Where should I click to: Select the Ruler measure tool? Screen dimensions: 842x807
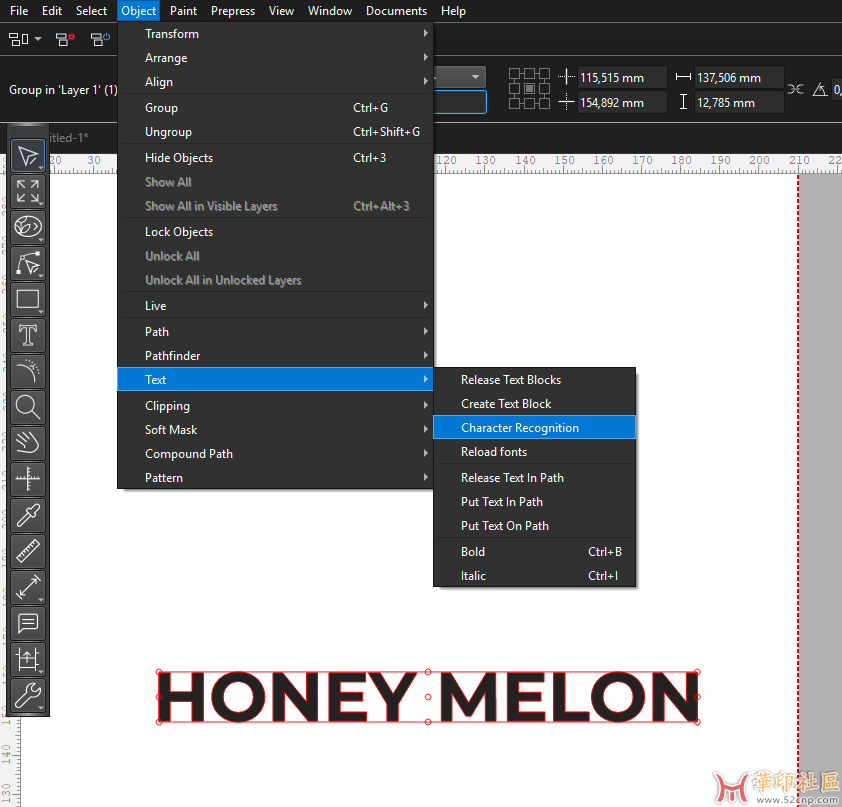click(28, 550)
